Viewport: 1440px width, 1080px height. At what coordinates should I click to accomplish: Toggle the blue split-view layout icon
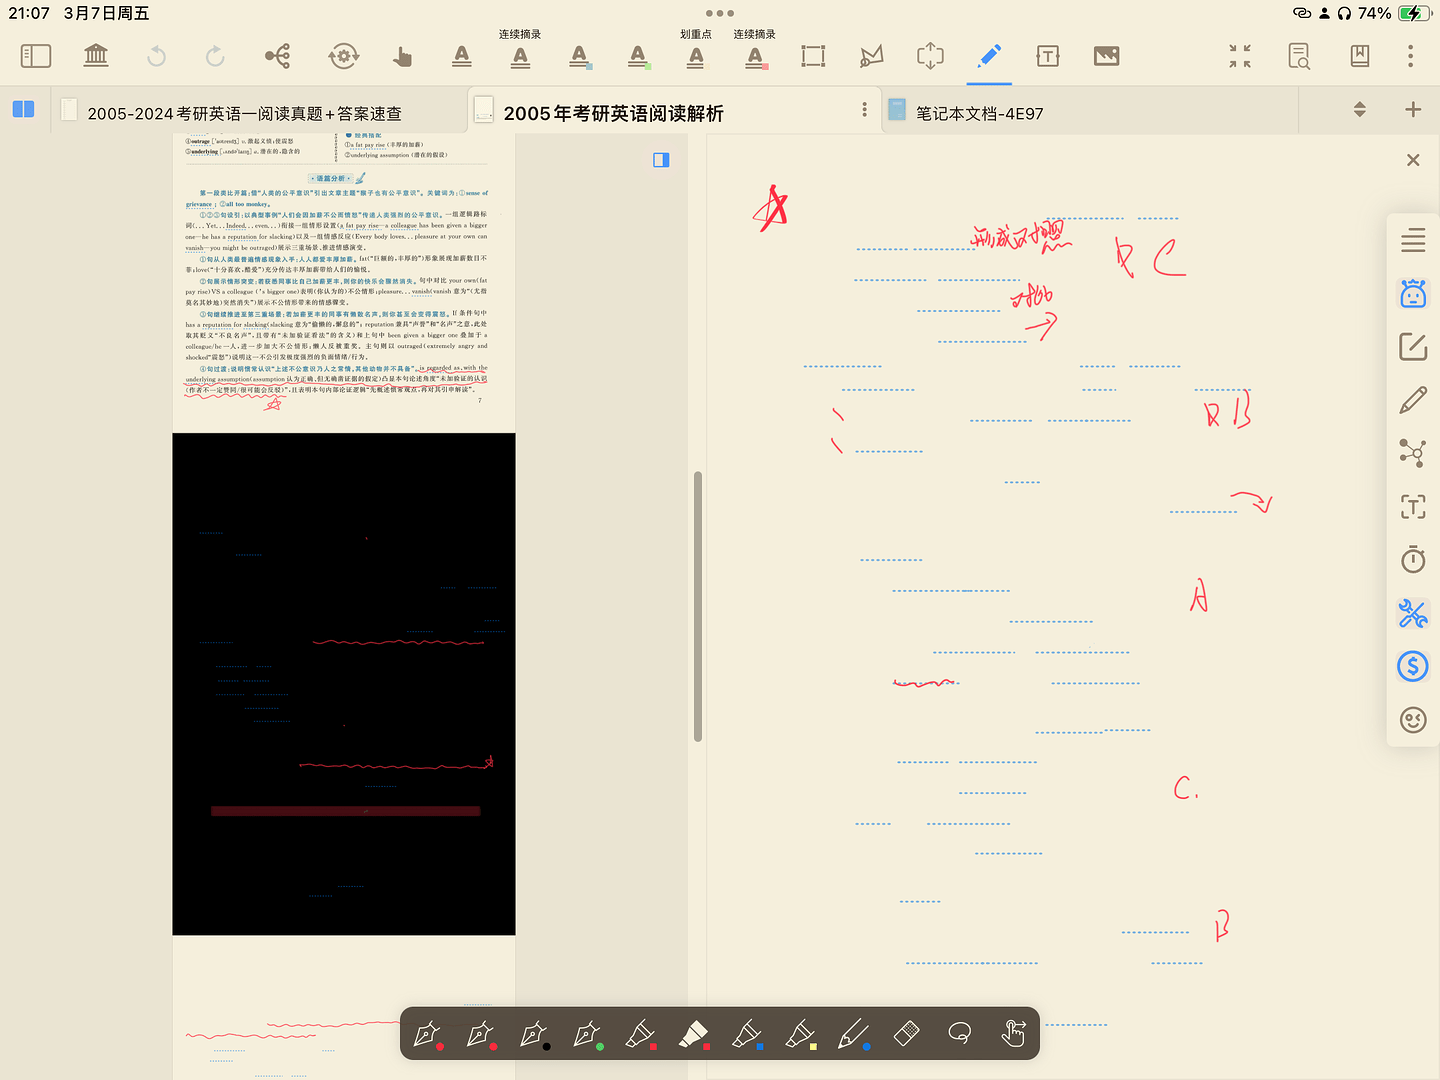24,109
